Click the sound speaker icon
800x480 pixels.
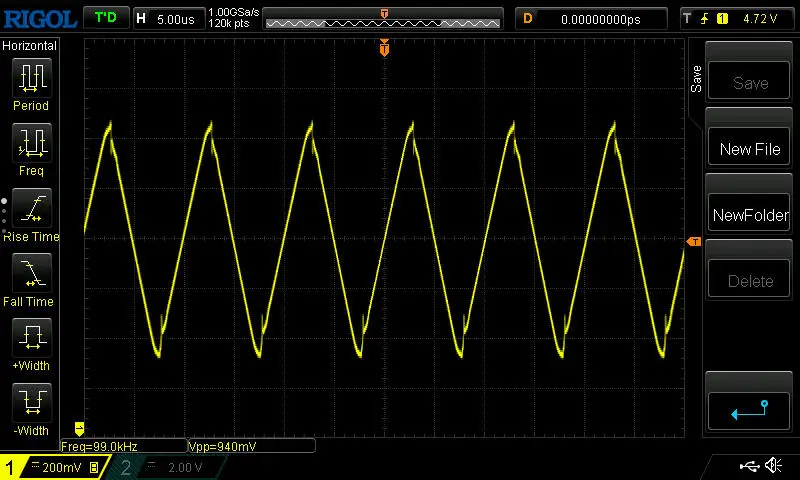774,465
